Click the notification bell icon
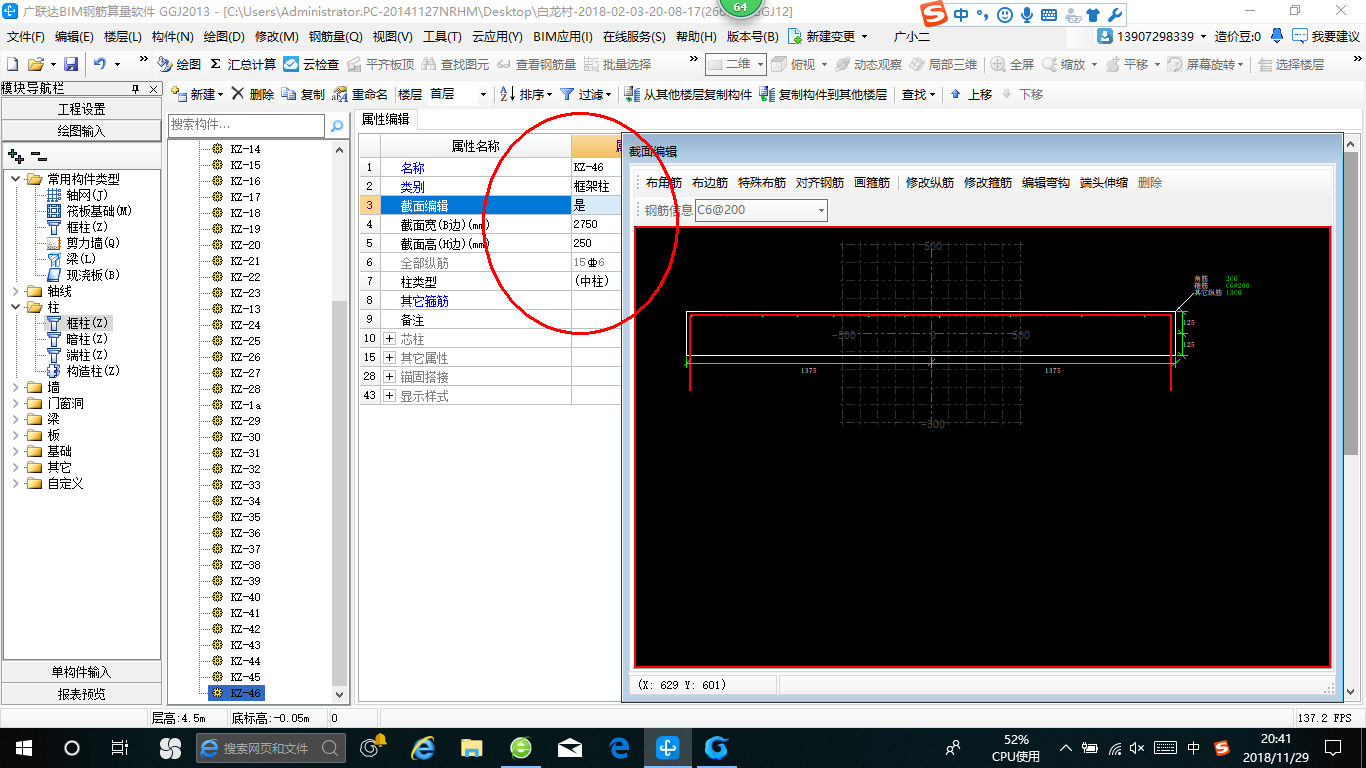 pos(1277,36)
